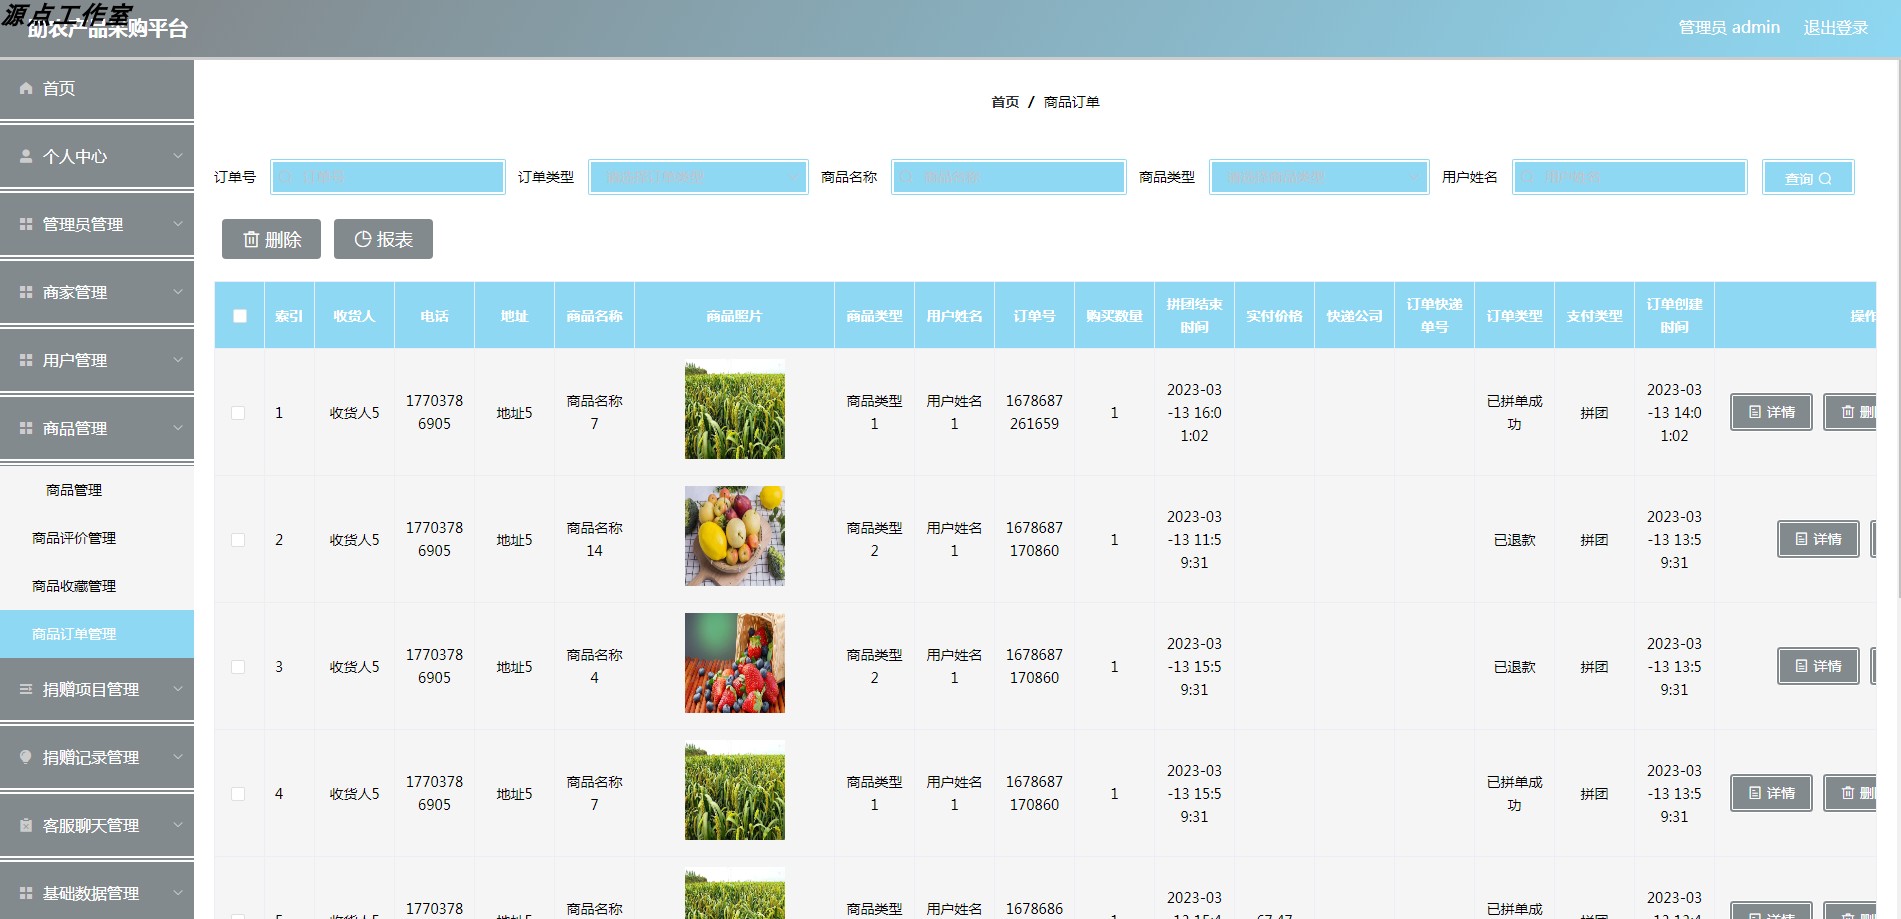Click the clock icon on the 报表 button
Image resolution: width=1901 pixels, height=919 pixels.
[362, 238]
